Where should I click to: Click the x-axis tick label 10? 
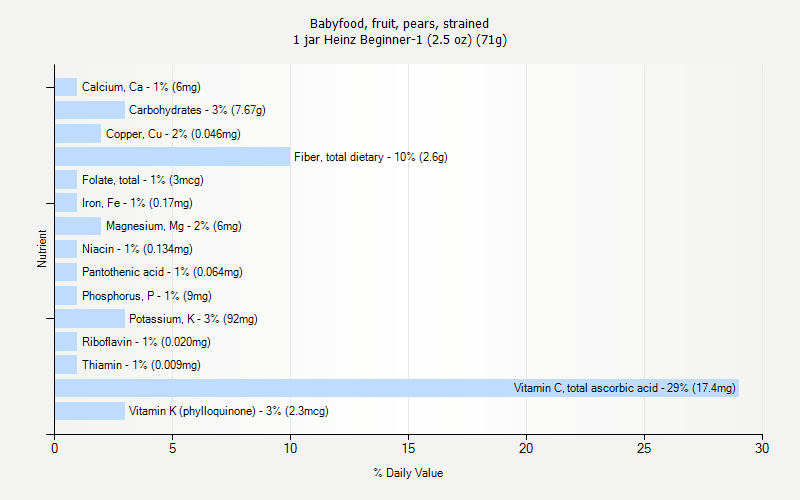click(x=290, y=448)
